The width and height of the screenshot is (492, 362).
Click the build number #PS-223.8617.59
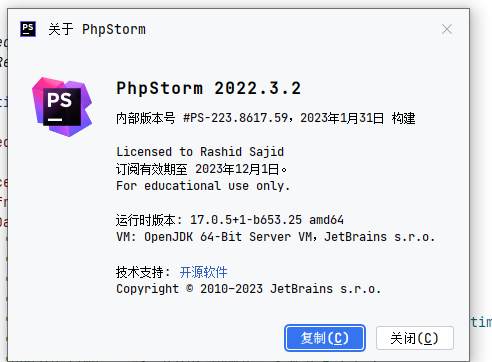click(235, 118)
